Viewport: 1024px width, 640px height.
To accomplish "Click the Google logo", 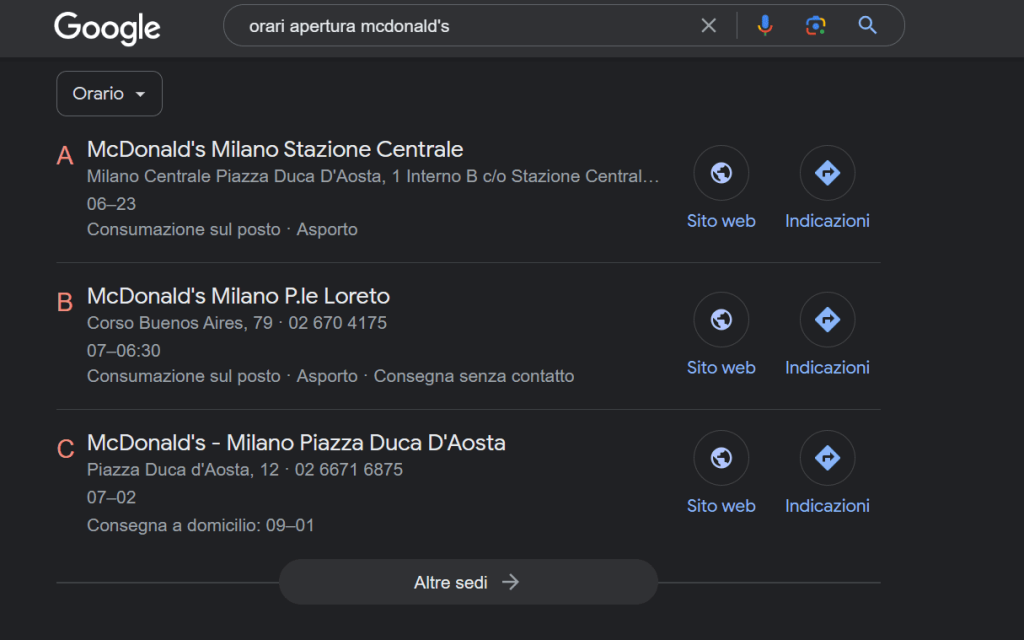I will (107, 27).
